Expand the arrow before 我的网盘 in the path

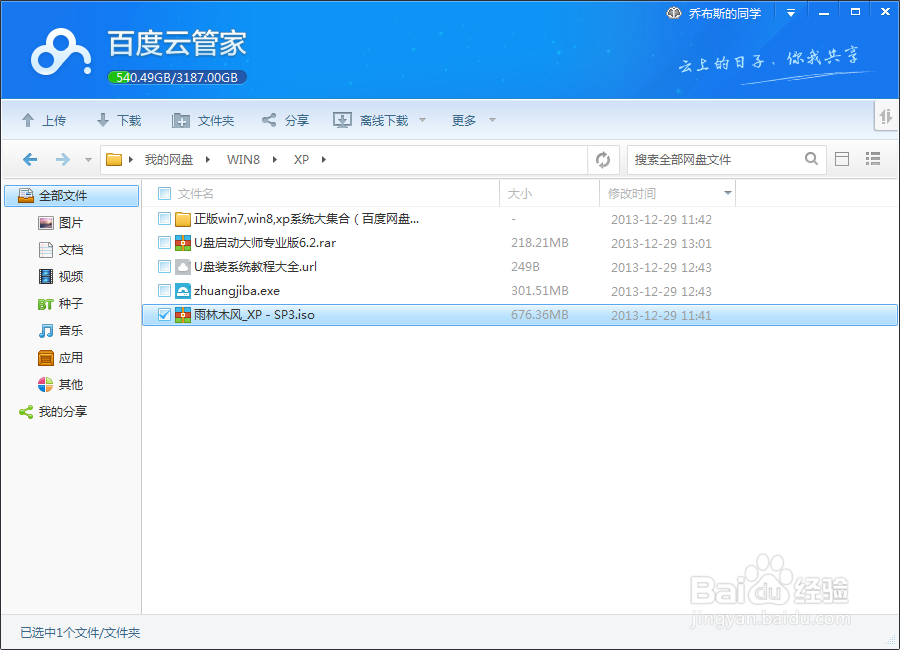coord(131,160)
